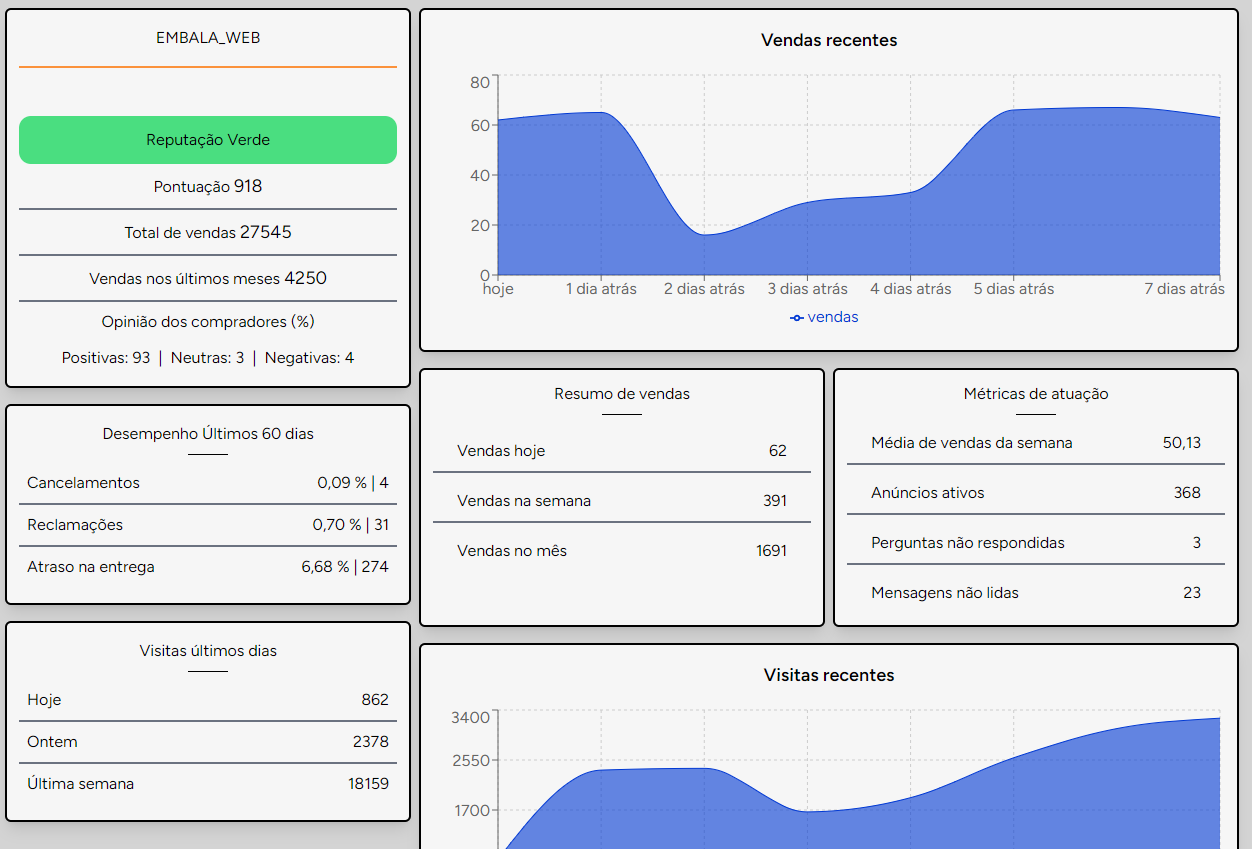Click the Visitas recentes chart title

pyautogui.click(x=829, y=675)
